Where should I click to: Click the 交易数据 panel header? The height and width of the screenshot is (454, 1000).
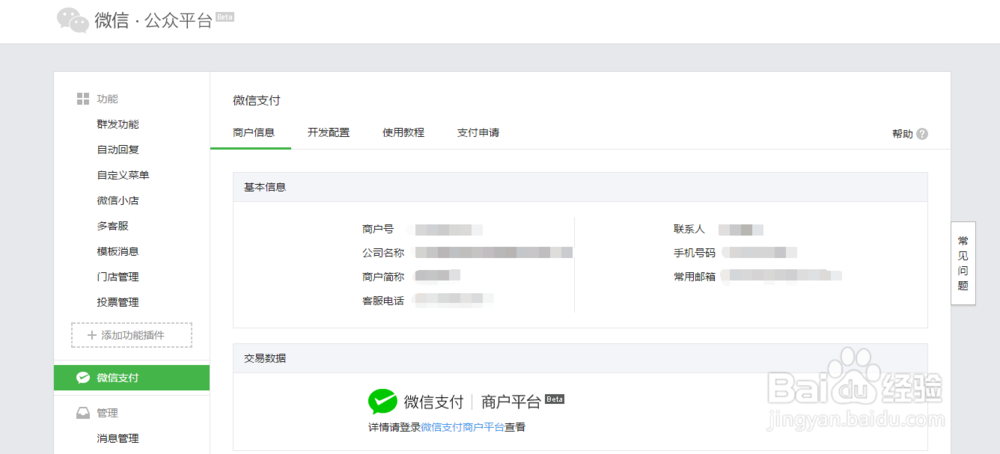coord(580,358)
